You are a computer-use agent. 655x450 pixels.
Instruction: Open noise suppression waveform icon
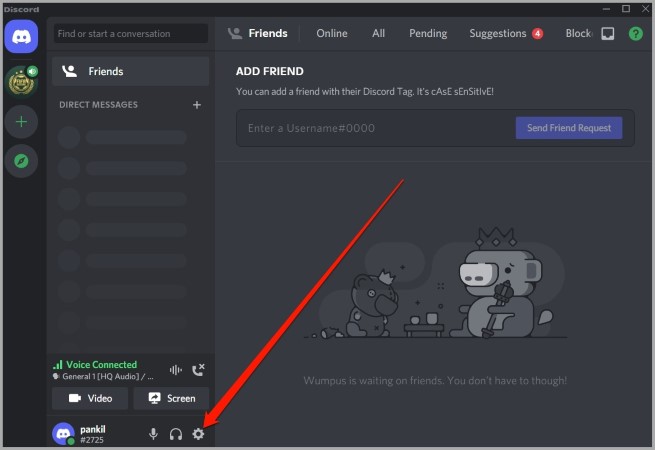click(176, 370)
